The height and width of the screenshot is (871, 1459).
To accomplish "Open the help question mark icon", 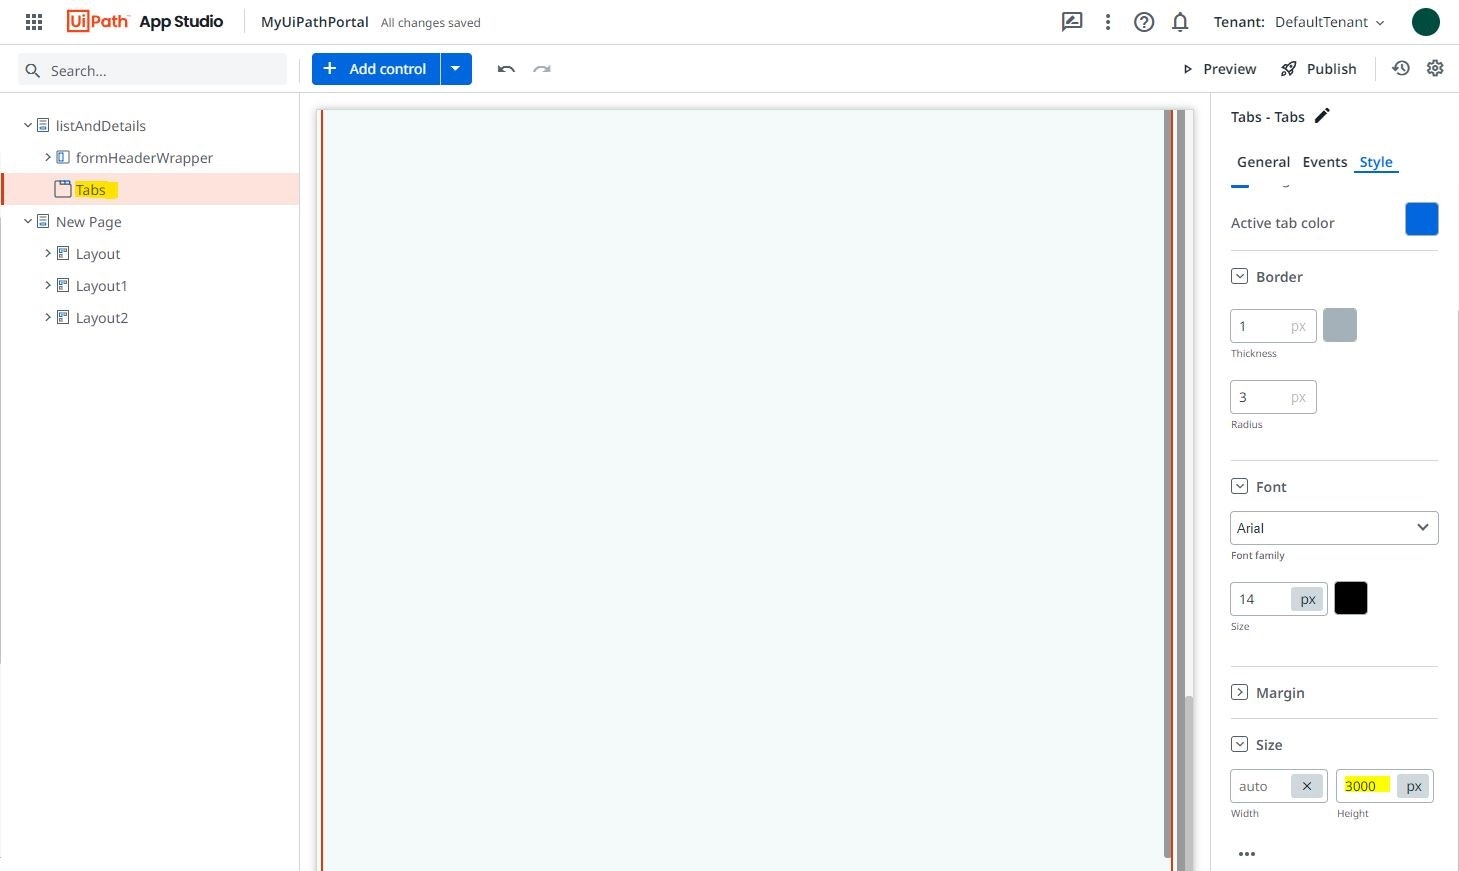I will [x=1144, y=21].
